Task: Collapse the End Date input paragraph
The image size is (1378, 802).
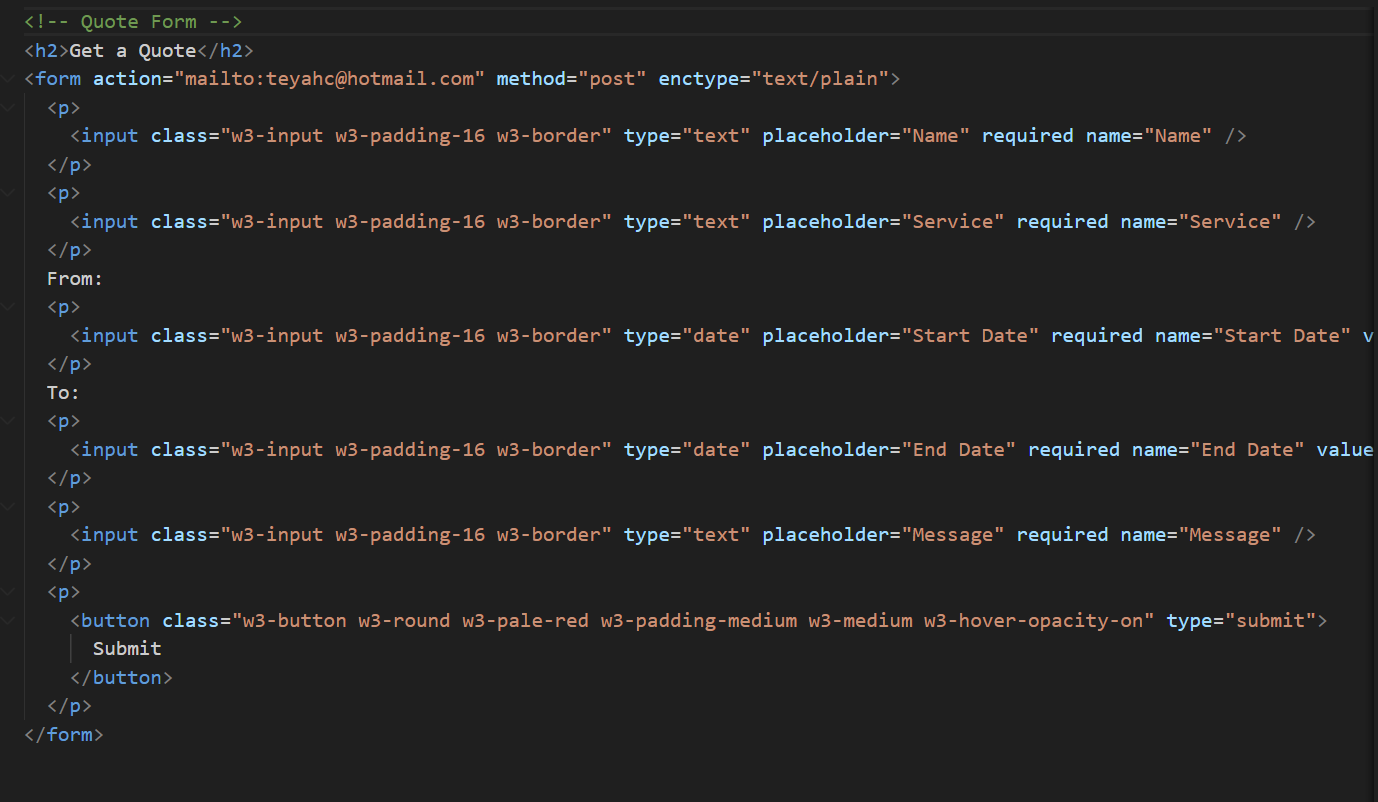Action: [x=8, y=420]
